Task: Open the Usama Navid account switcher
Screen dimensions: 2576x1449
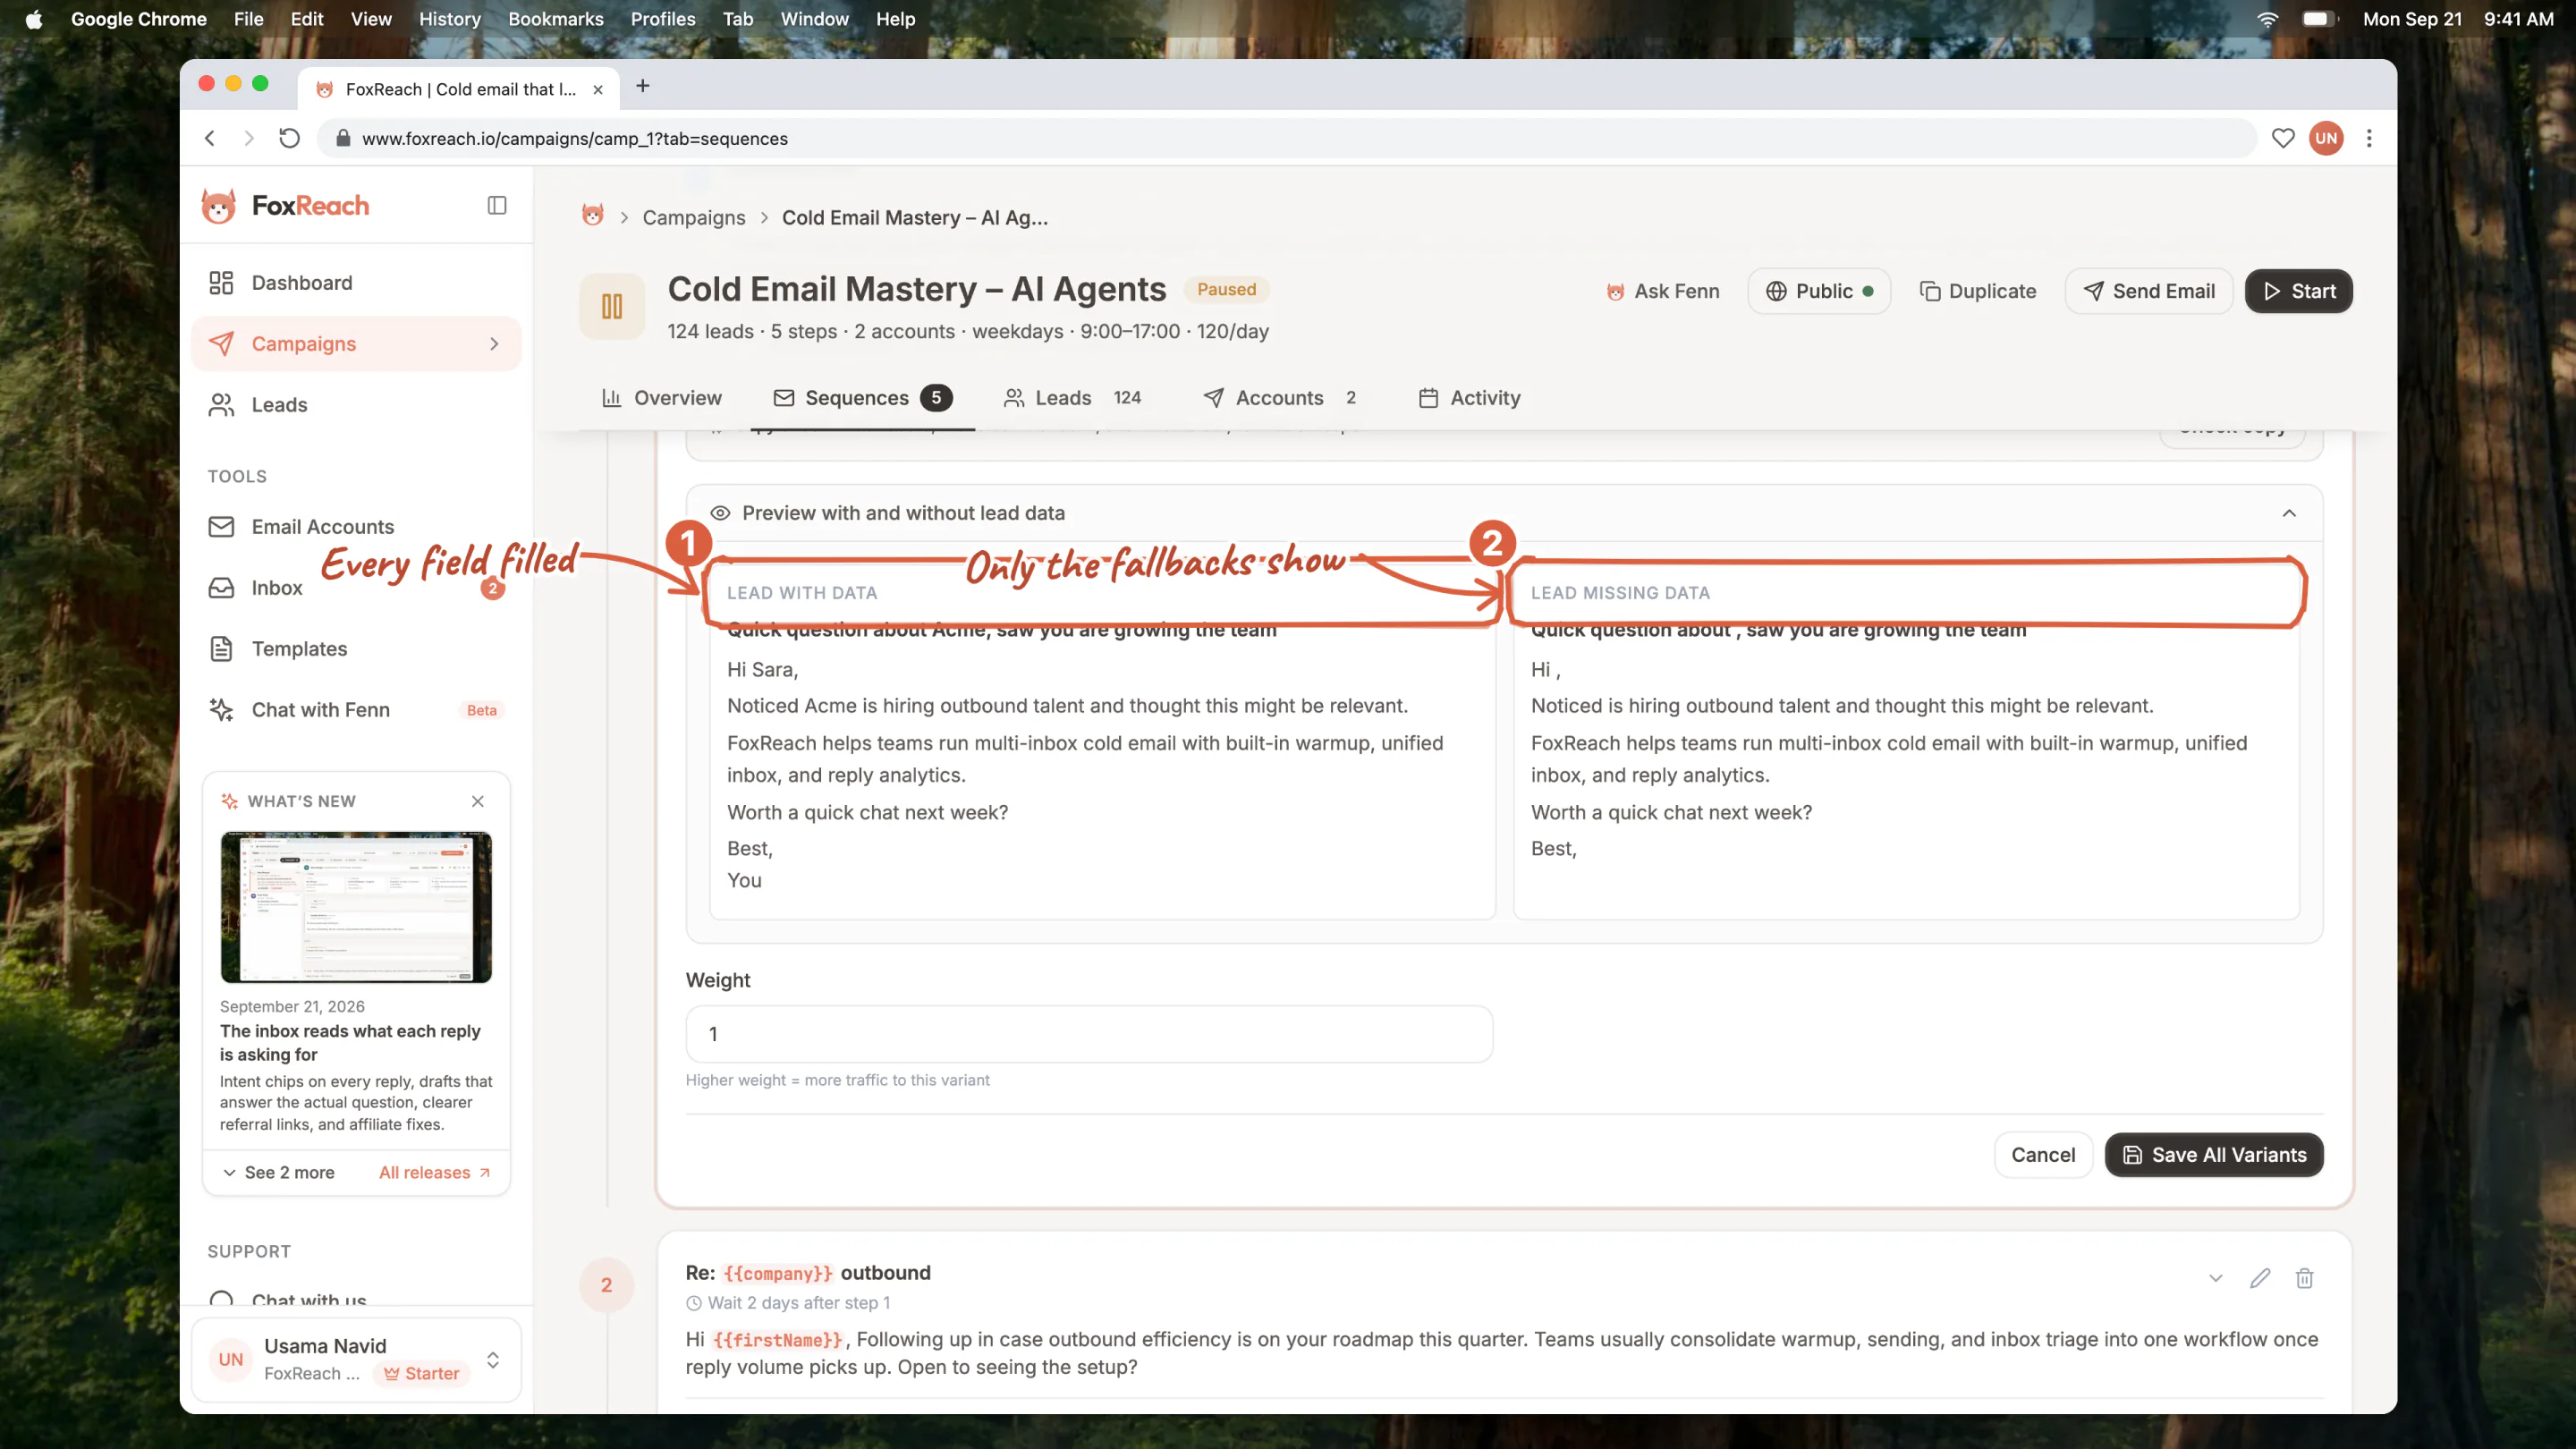Action: coord(356,1360)
